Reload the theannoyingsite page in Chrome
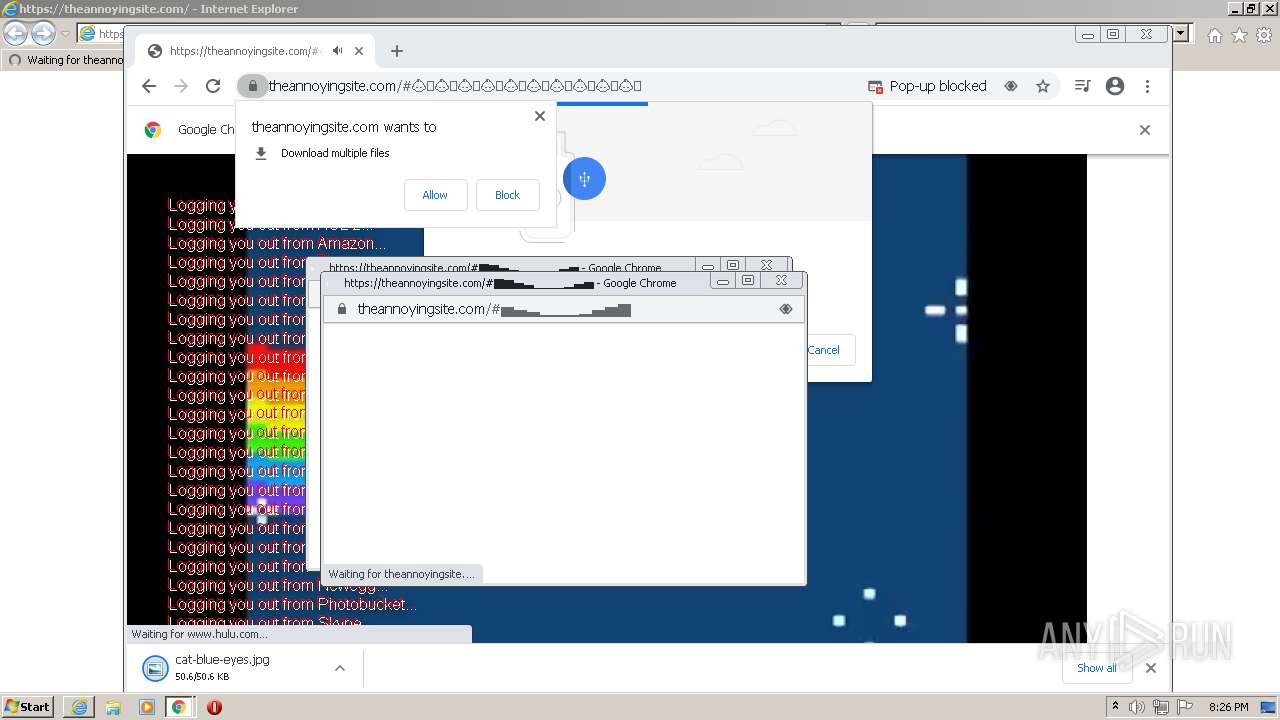The width and height of the screenshot is (1280, 720). (213, 86)
